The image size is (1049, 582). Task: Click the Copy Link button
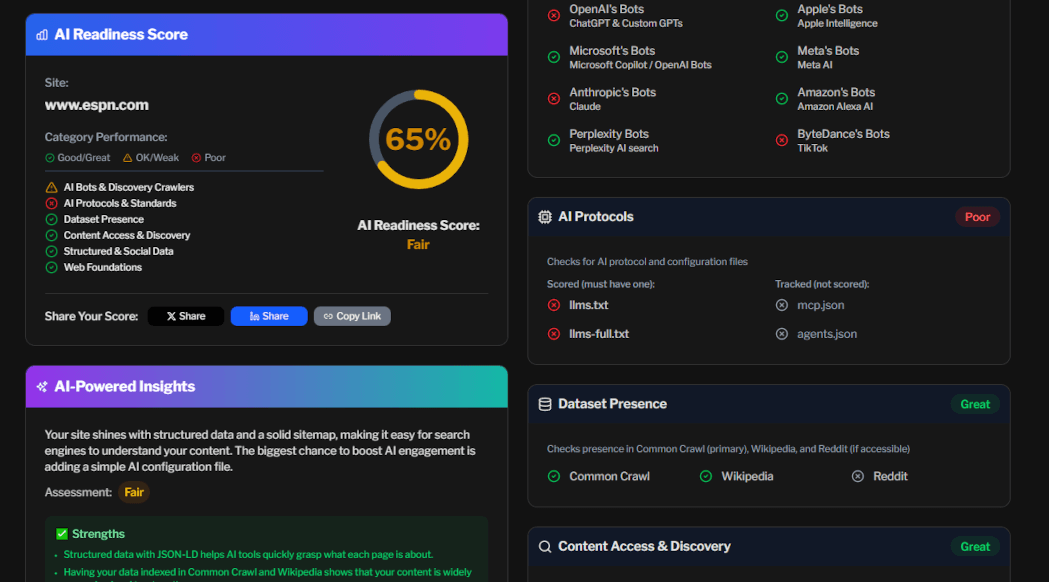352,316
